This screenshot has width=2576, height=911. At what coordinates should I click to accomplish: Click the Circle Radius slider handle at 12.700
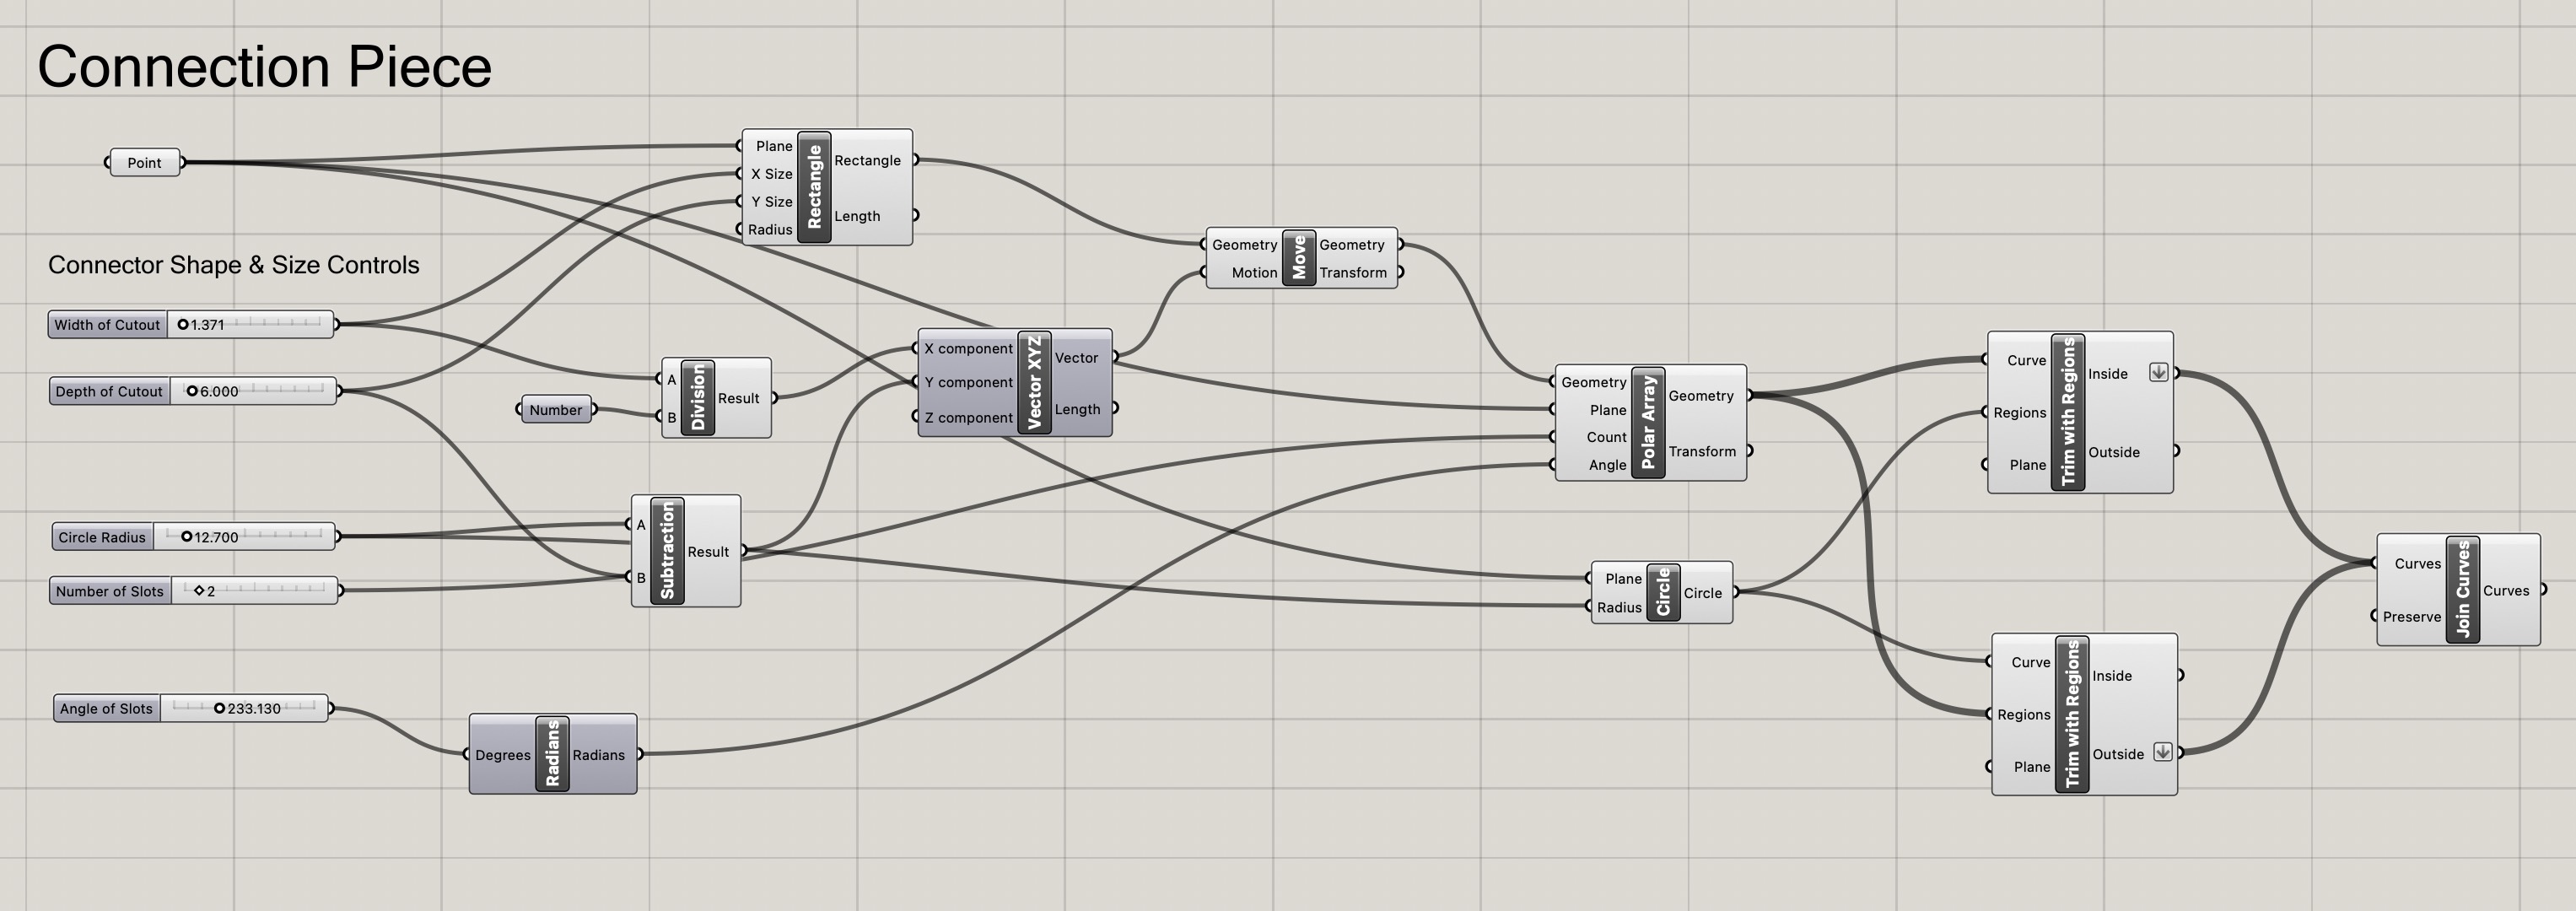[187, 537]
